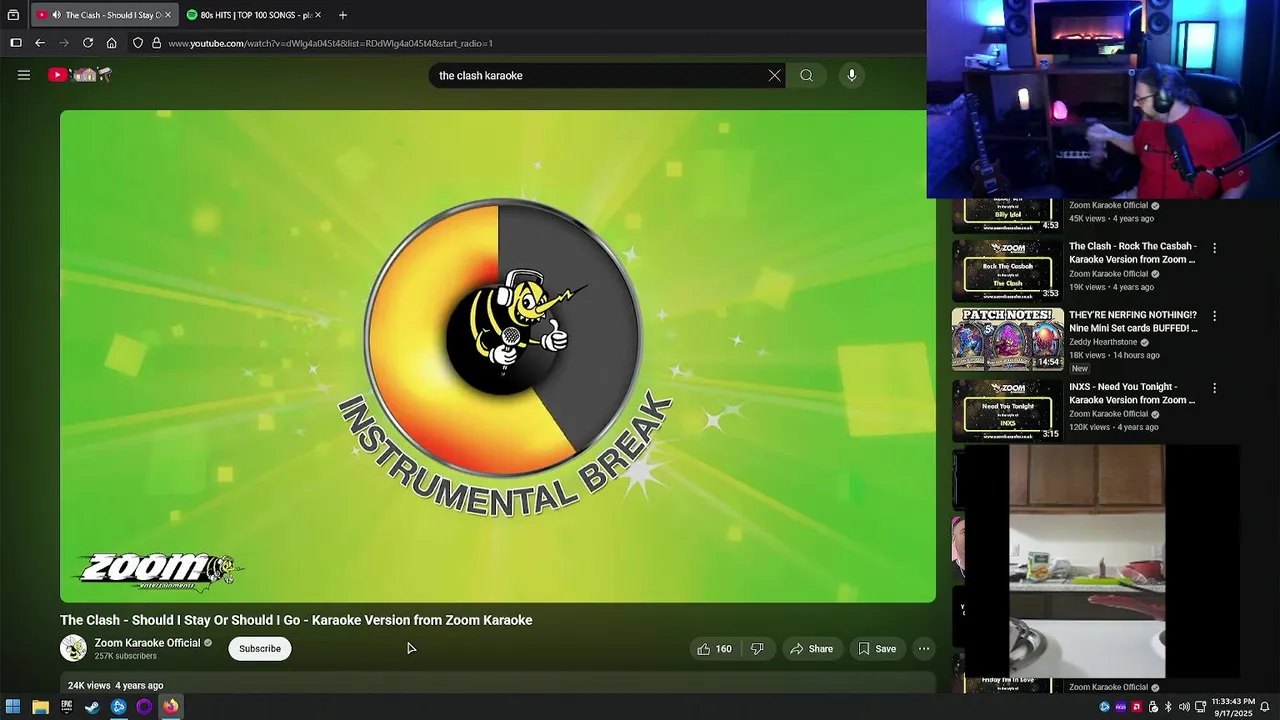Open Epic Games Launcher from taskbar
The height and width of the screenshot is (720, 1280).
tap(66, 707)
